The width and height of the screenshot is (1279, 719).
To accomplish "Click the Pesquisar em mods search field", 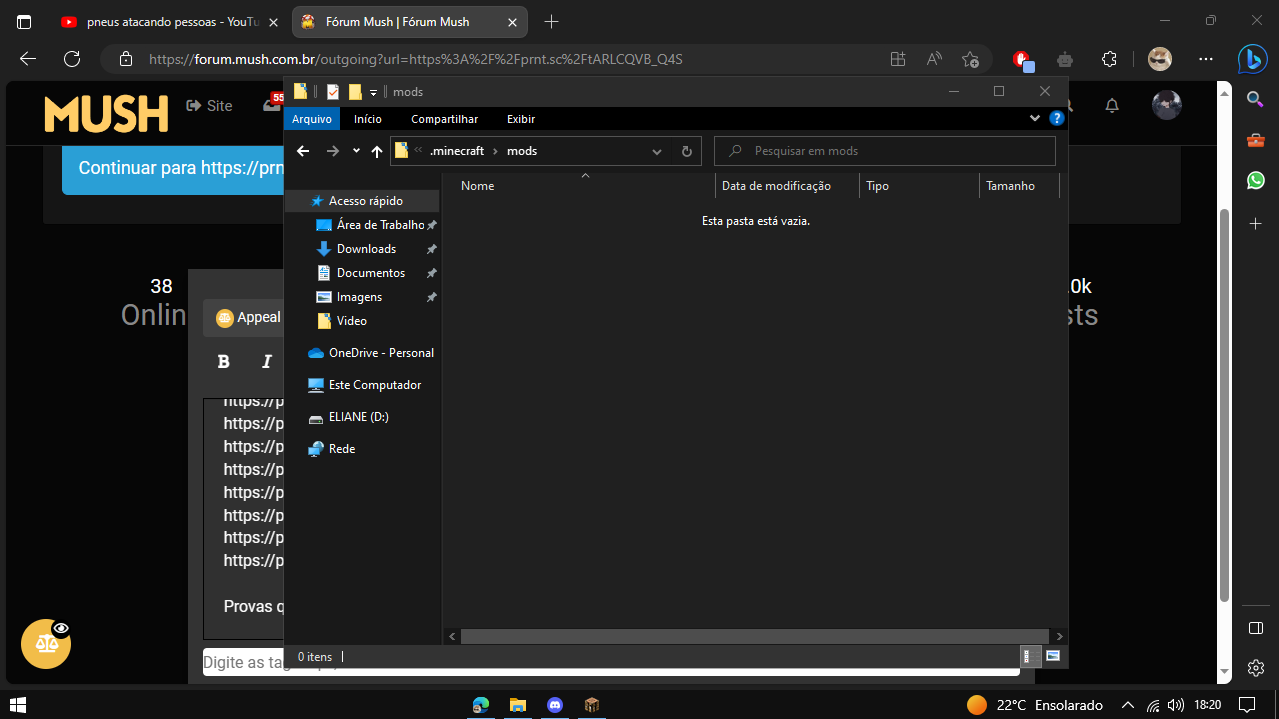I will 885,151.
